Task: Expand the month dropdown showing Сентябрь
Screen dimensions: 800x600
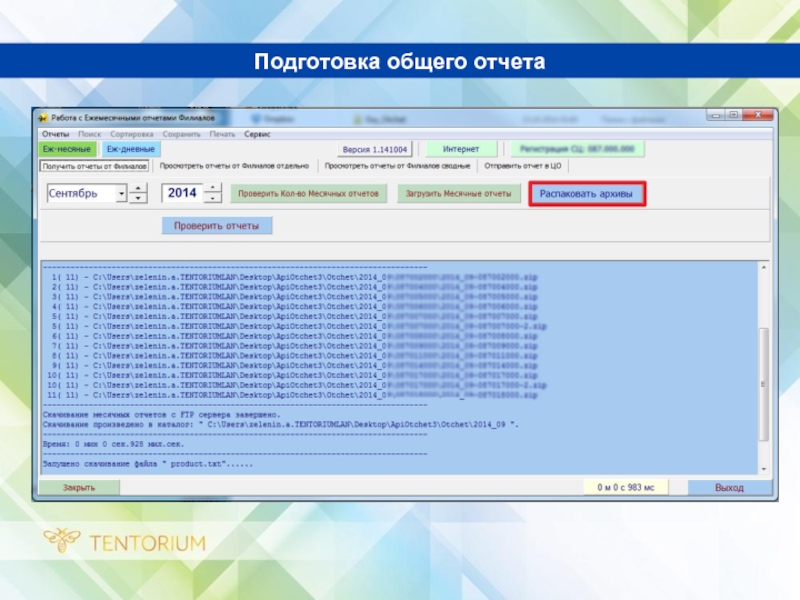Action: coord(121,193)
